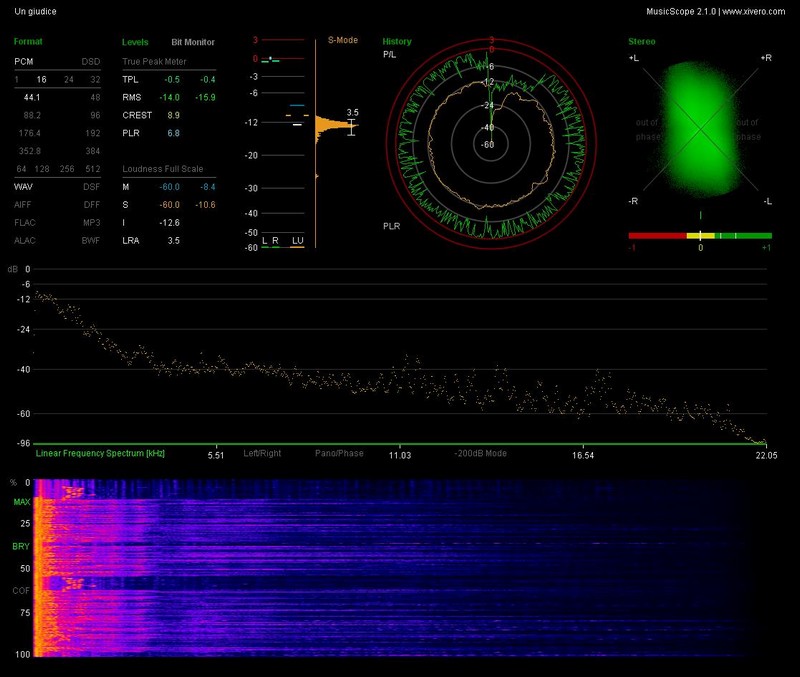Click the Loudness Full Scale heading

(x=163, y=169)
